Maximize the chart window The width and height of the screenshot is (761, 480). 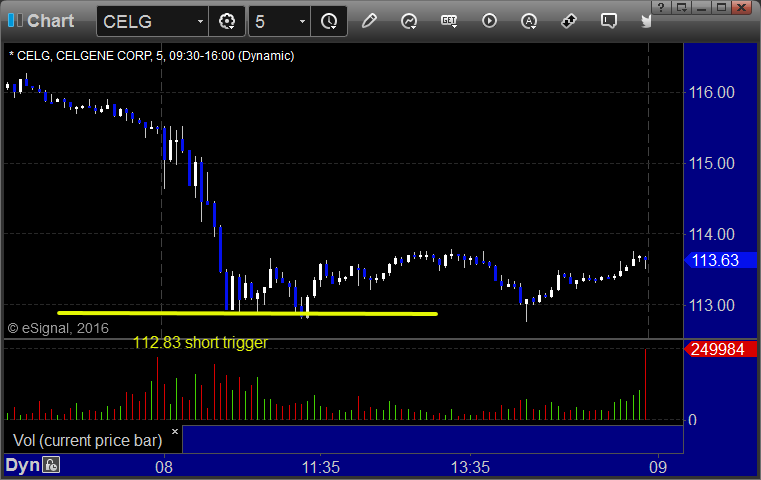click(x=722, y=7)
